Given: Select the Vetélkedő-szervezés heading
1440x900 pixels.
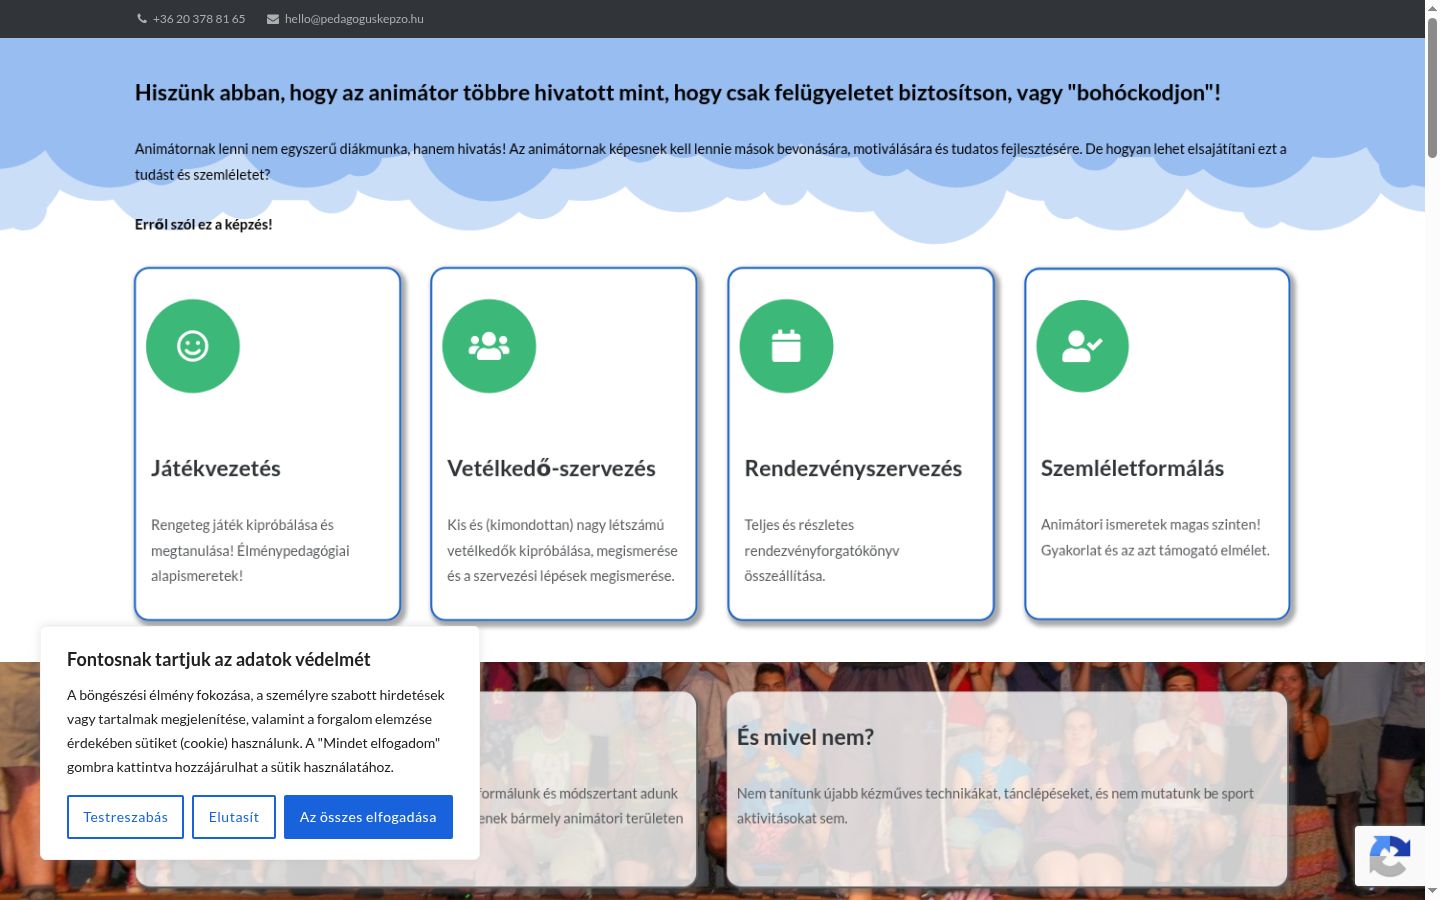Looking at the screenshot, I should point(551,468).
